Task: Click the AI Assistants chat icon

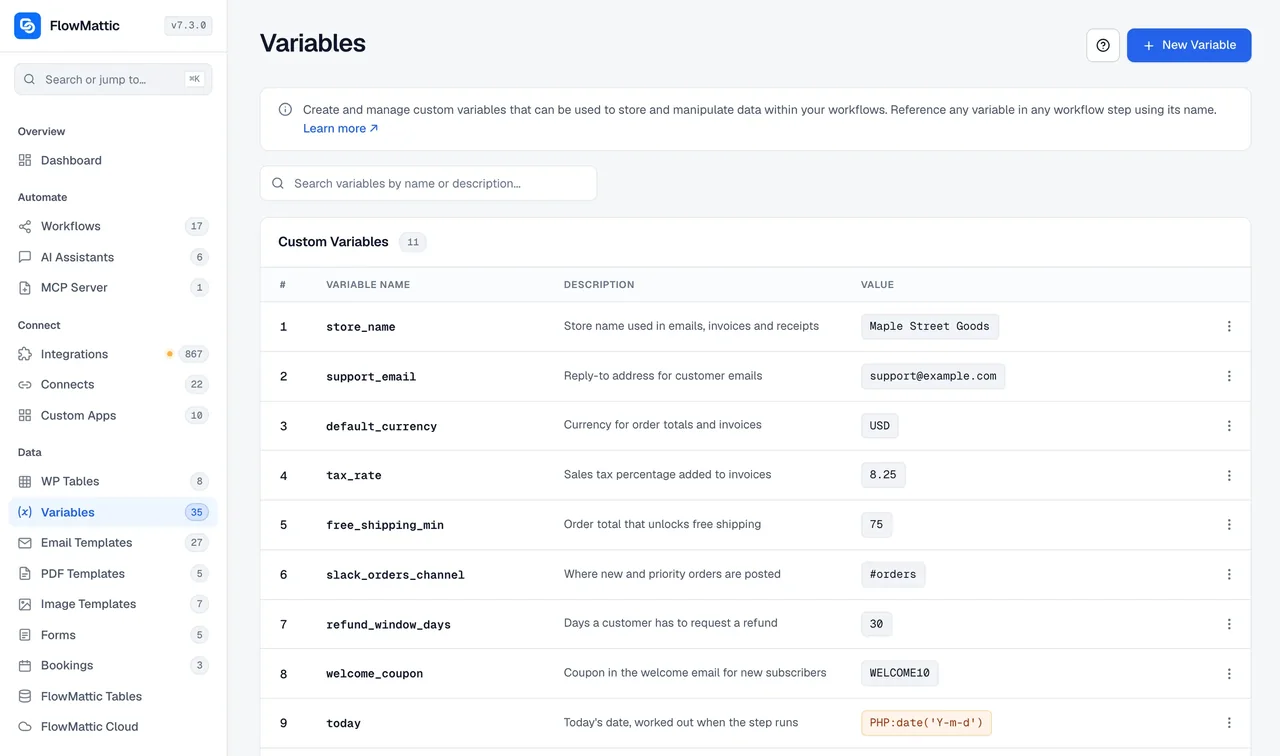Action: tap(25, 257)
